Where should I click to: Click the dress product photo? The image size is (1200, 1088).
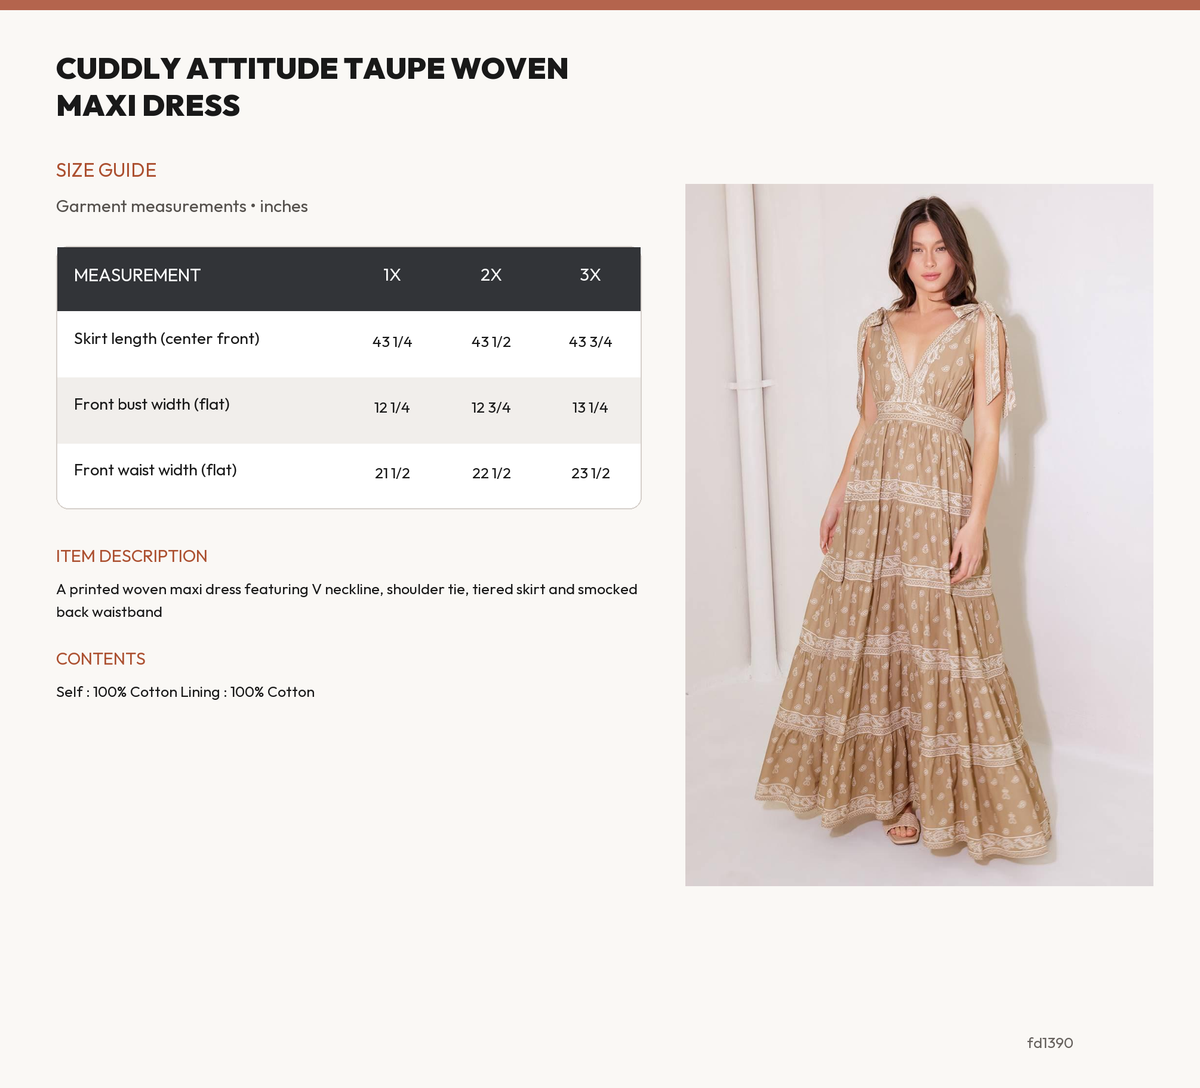919,535
